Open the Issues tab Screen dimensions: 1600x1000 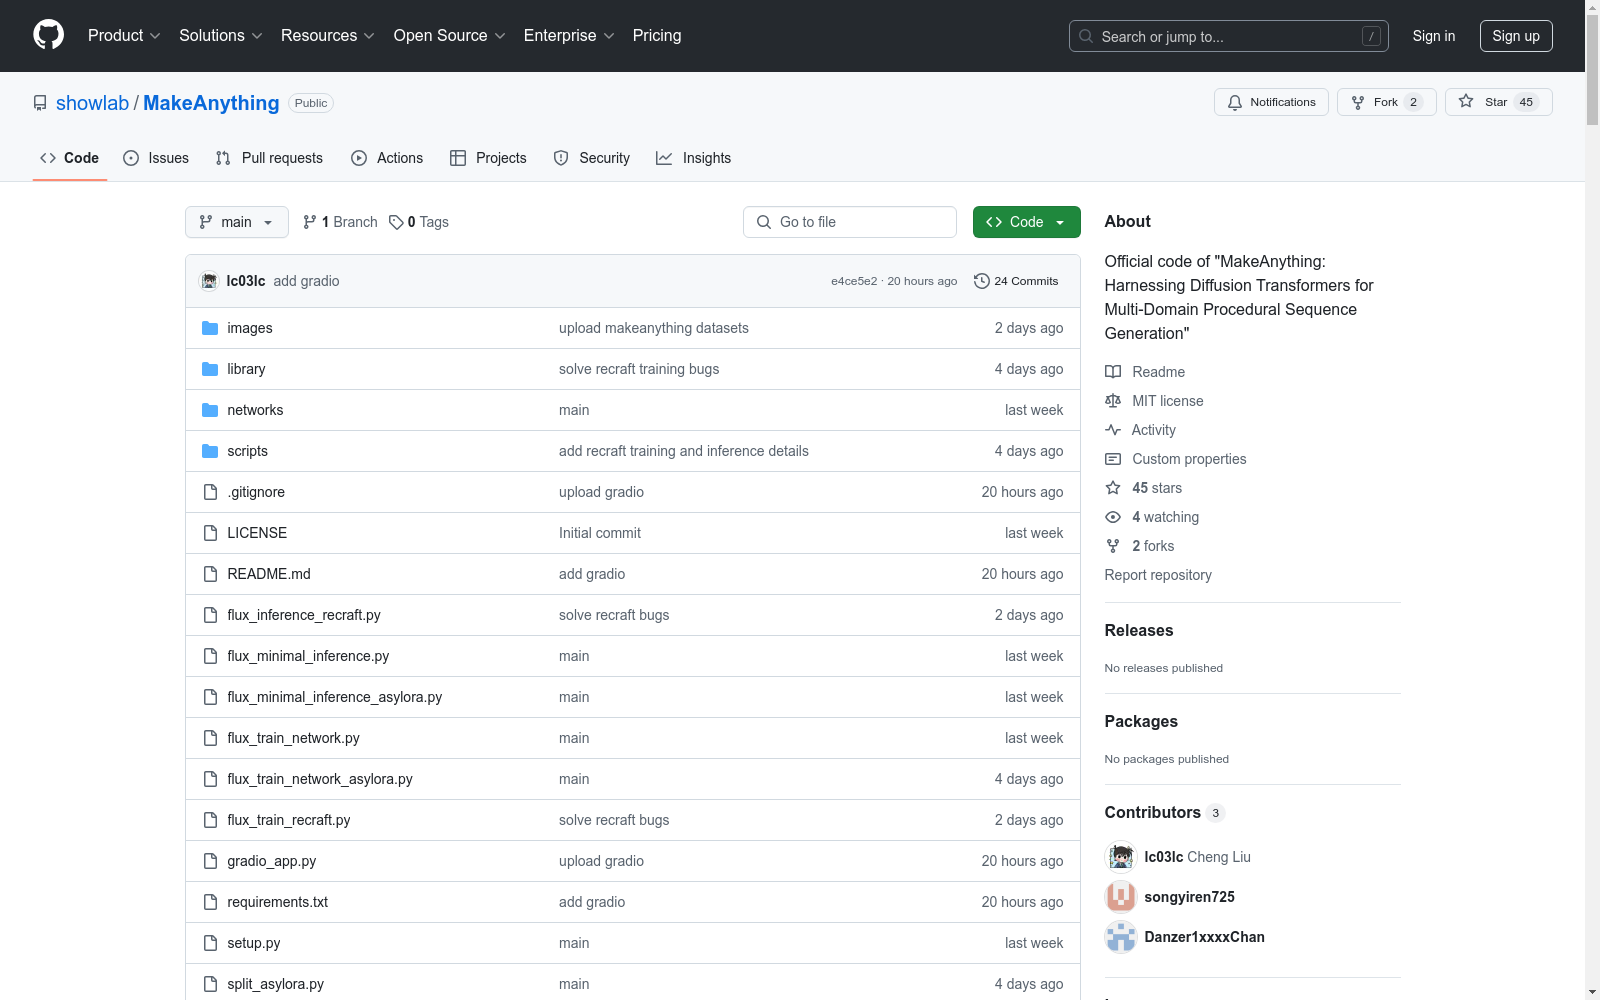point(156,158)
